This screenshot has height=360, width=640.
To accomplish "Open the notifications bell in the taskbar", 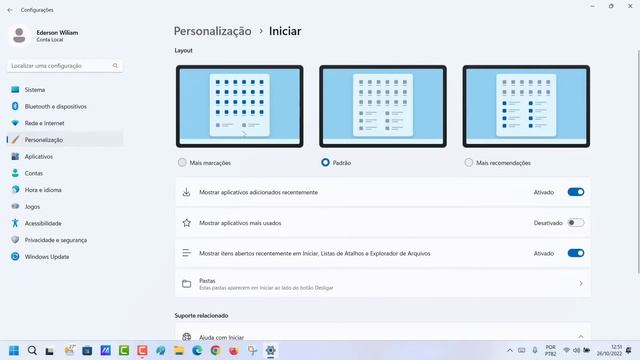I will pos(629,351).
